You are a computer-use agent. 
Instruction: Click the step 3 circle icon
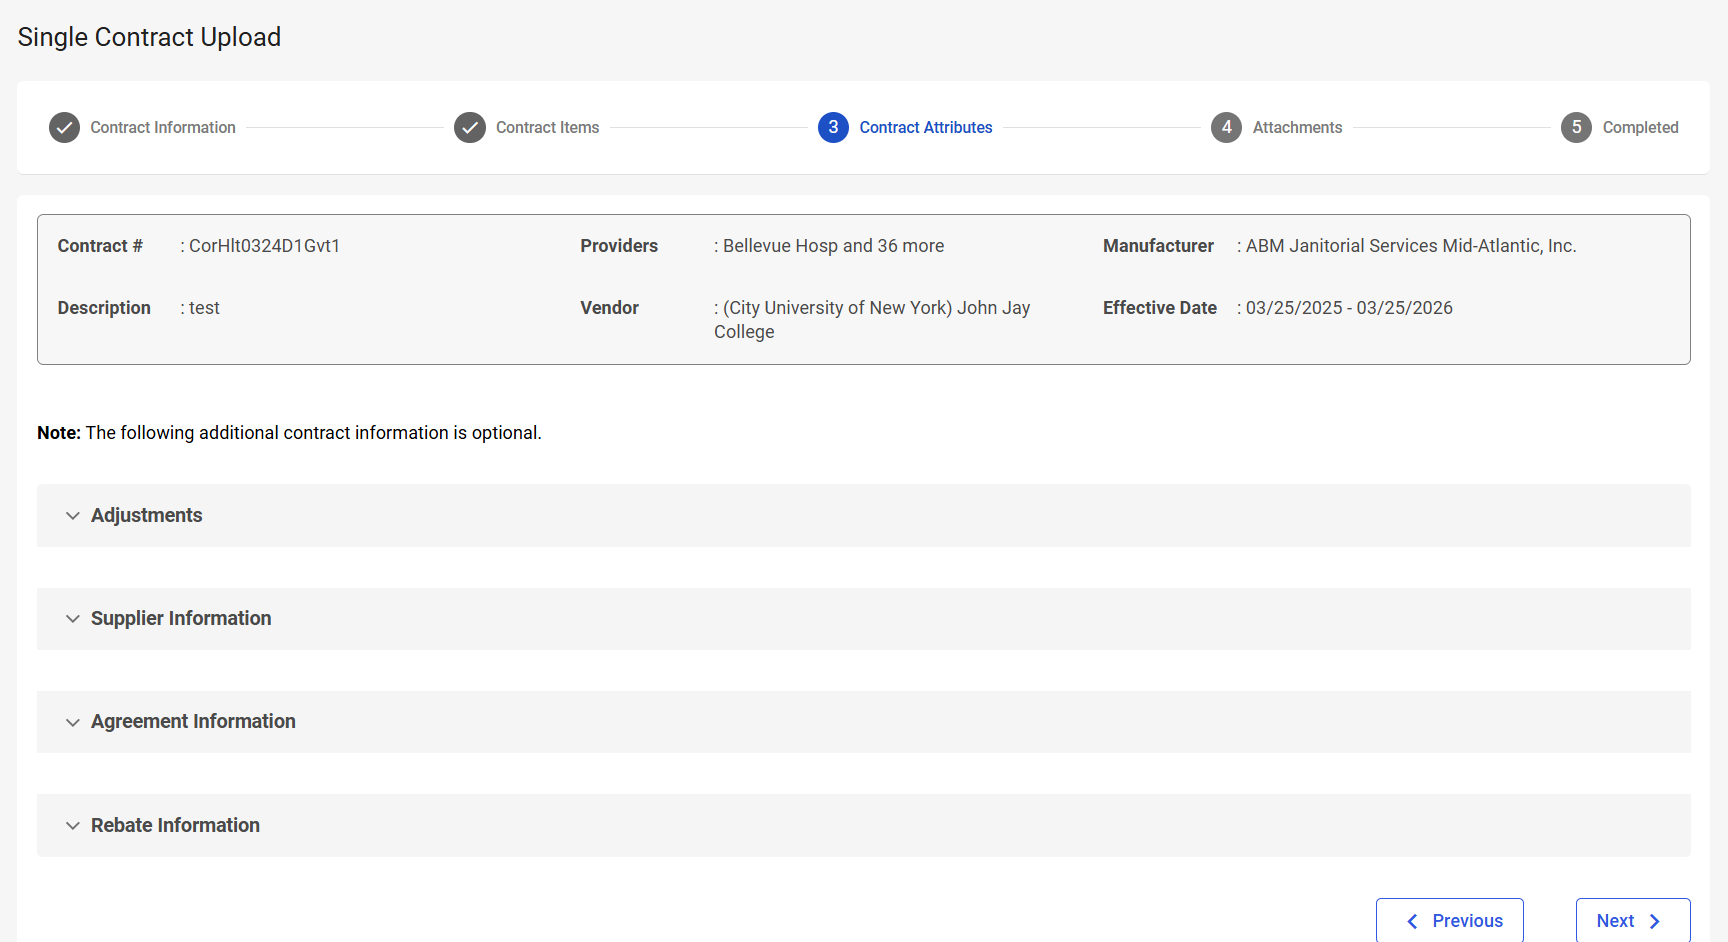coord(833,128)
